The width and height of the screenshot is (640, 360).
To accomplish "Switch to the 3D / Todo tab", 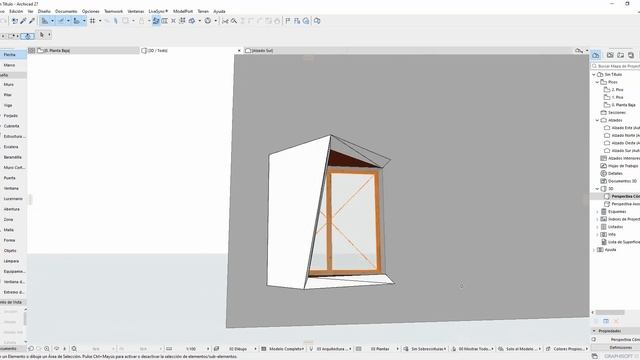I will 191,51.
